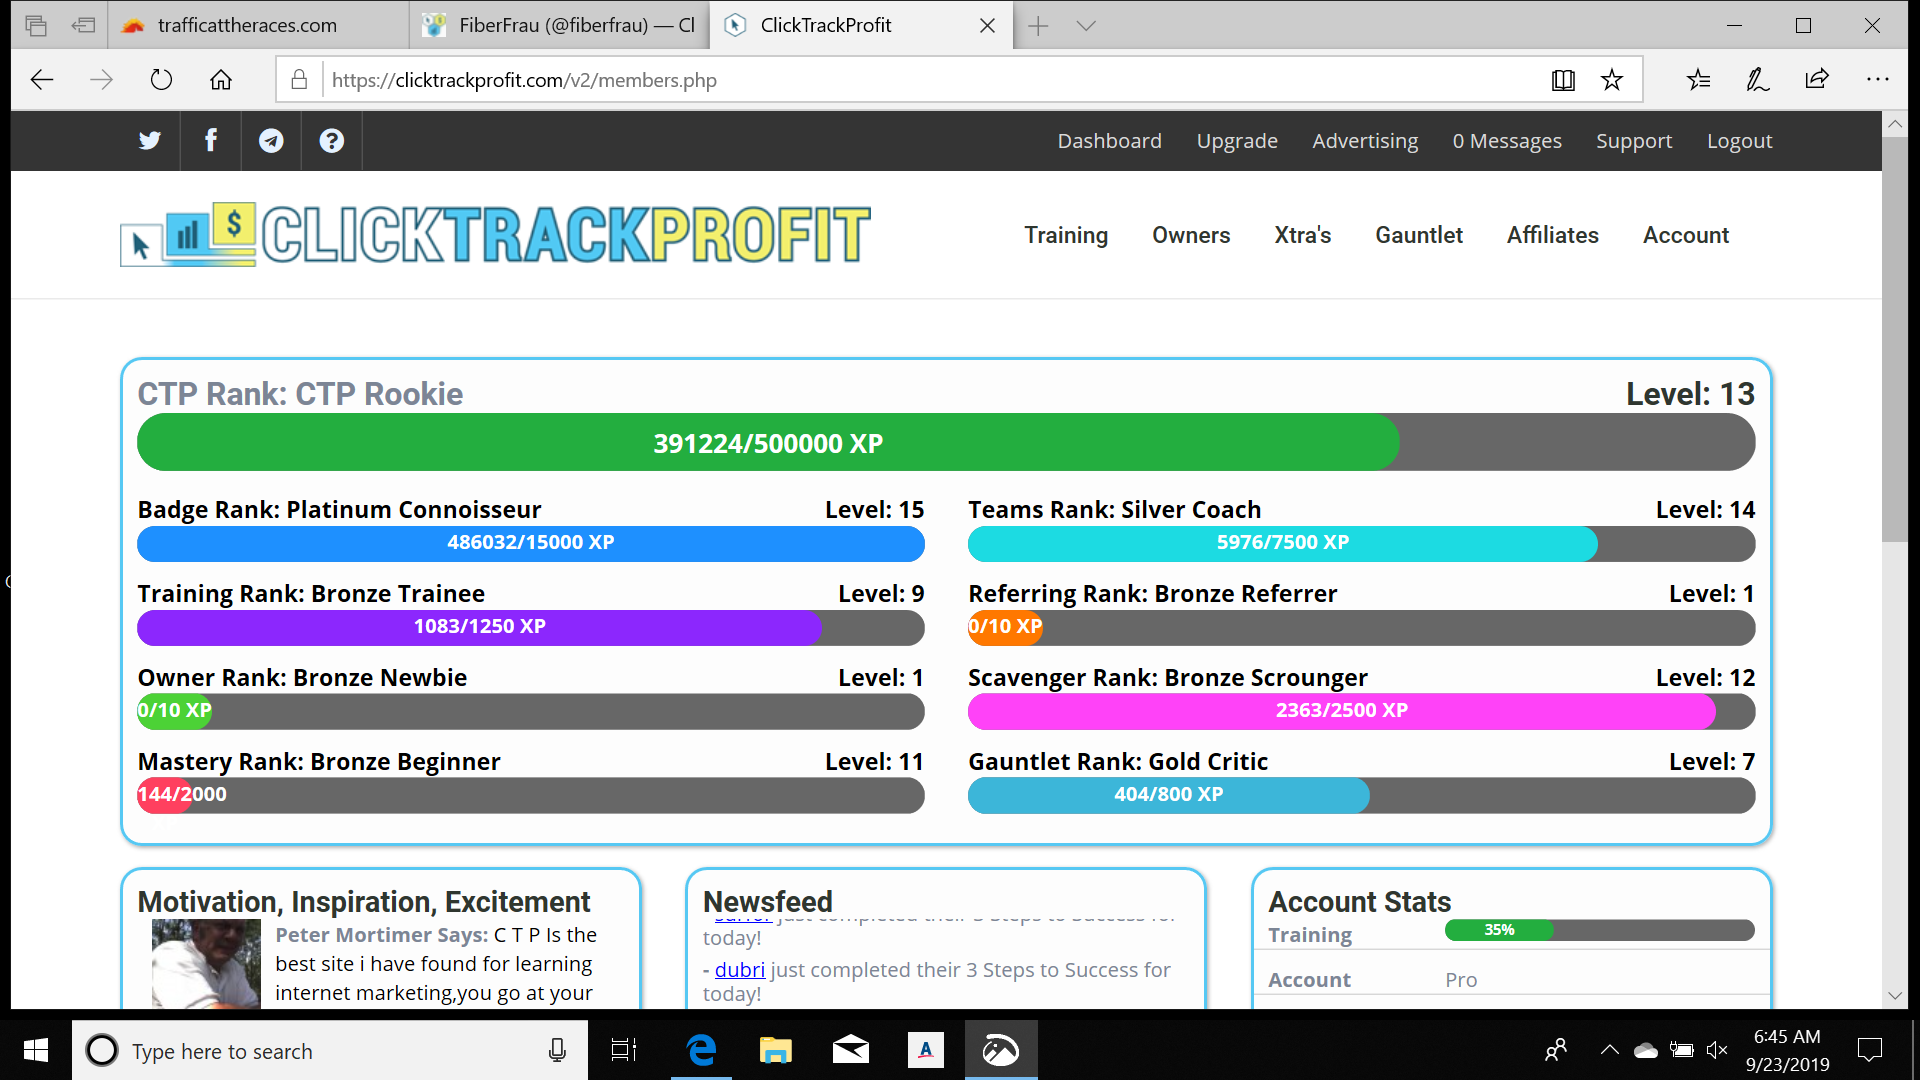Screen dimensions: 1920x1080
Task: Show tabs you've set aside icon
Action: click(x=36, y=25)
